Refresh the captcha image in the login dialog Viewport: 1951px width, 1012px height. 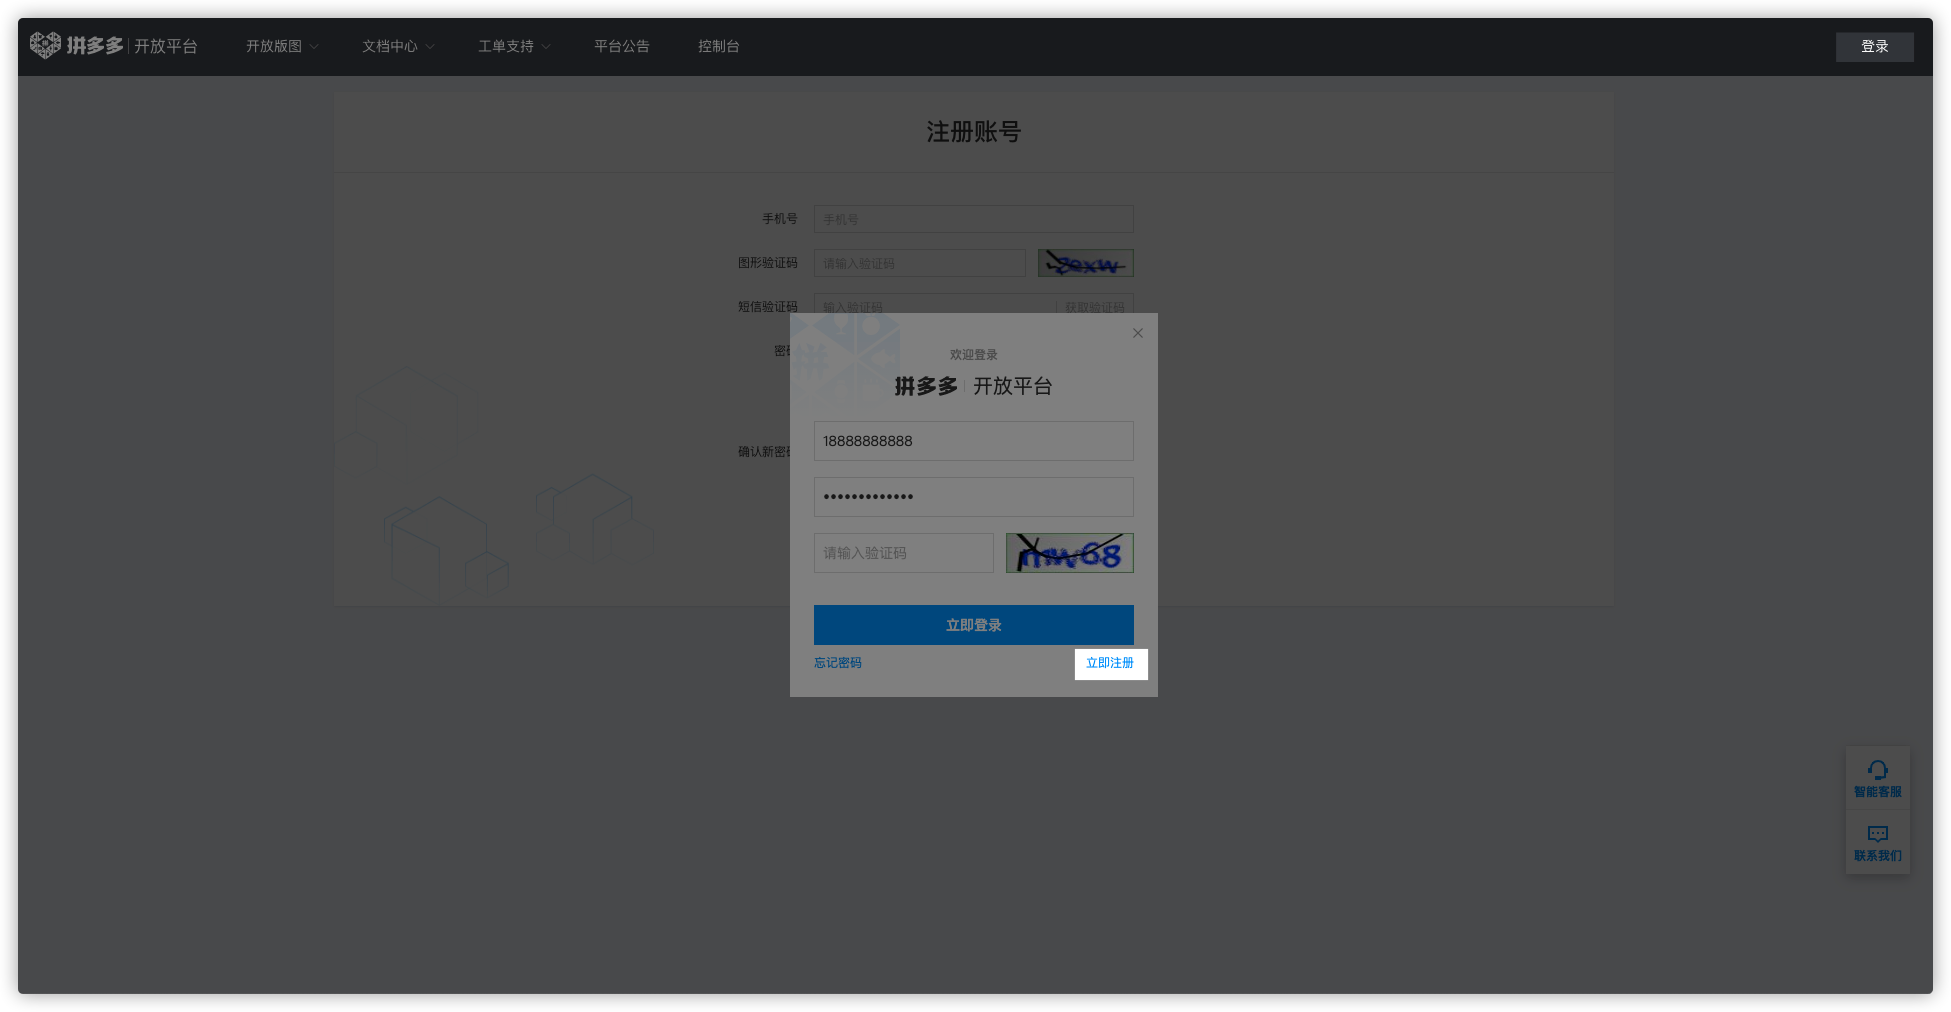(x=1069, y=553)
